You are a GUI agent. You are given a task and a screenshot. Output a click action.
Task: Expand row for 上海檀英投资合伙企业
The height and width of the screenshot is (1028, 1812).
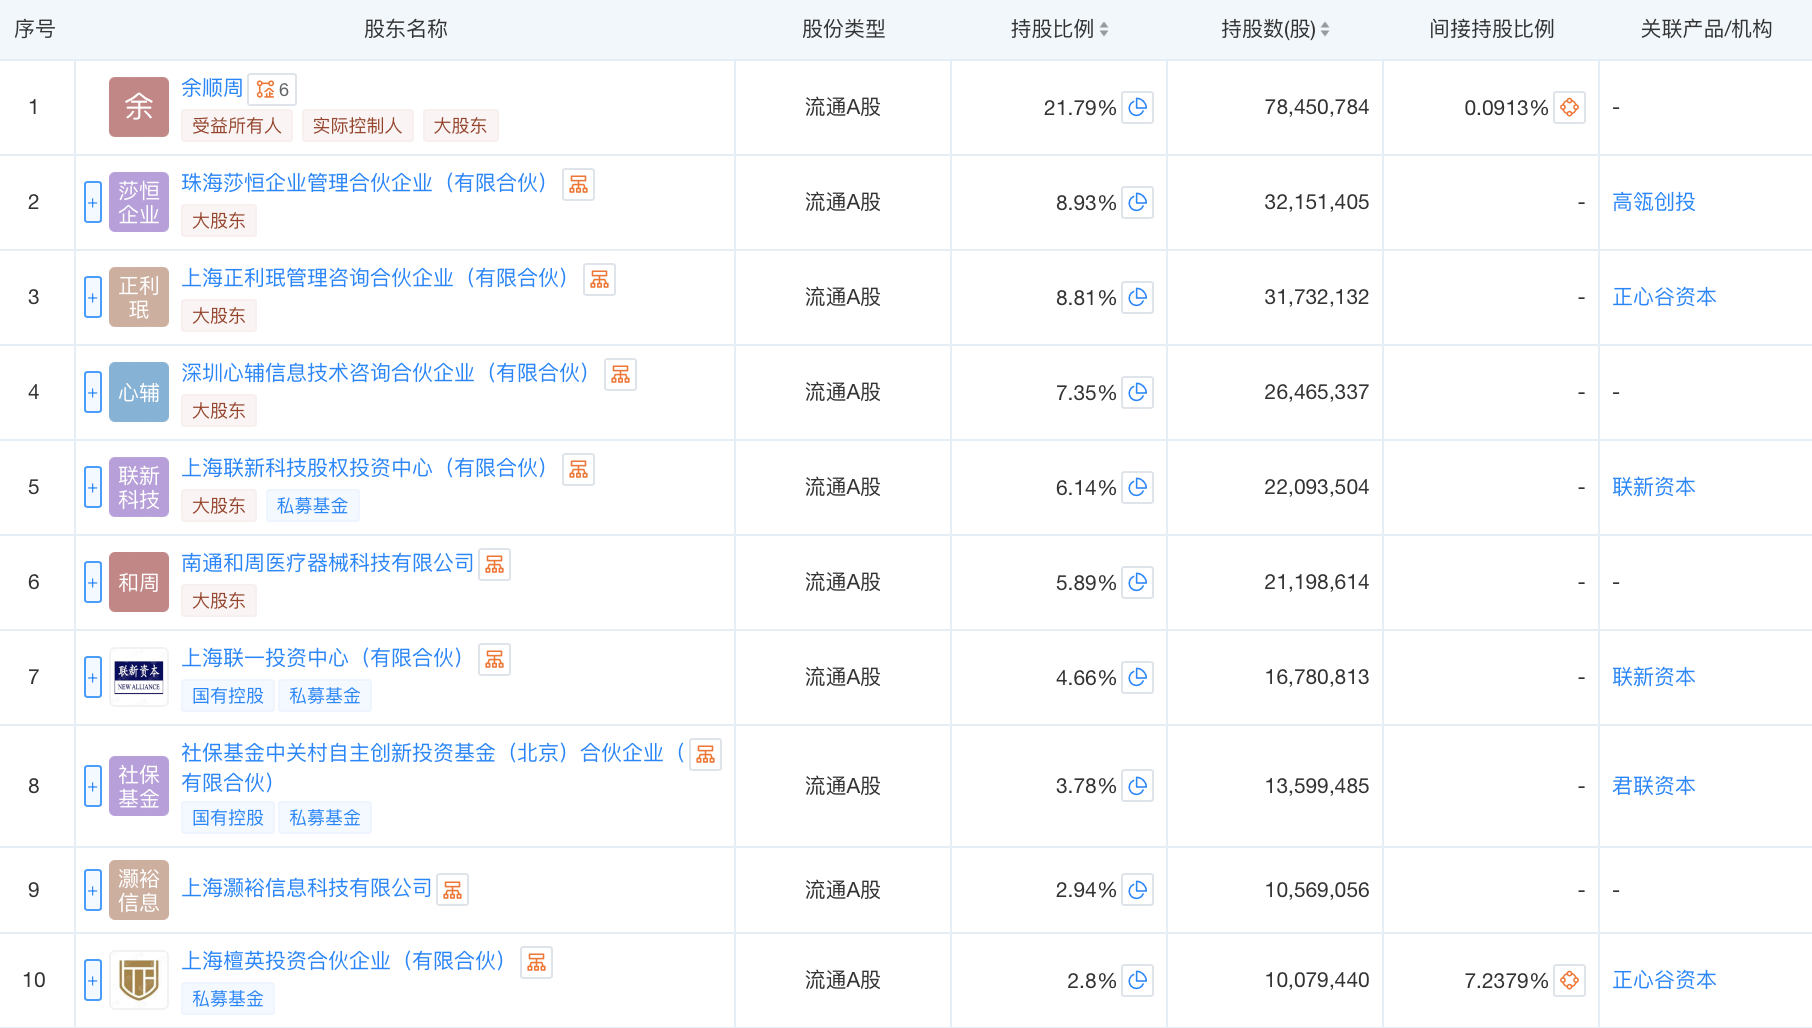click(x=93, y=980)
